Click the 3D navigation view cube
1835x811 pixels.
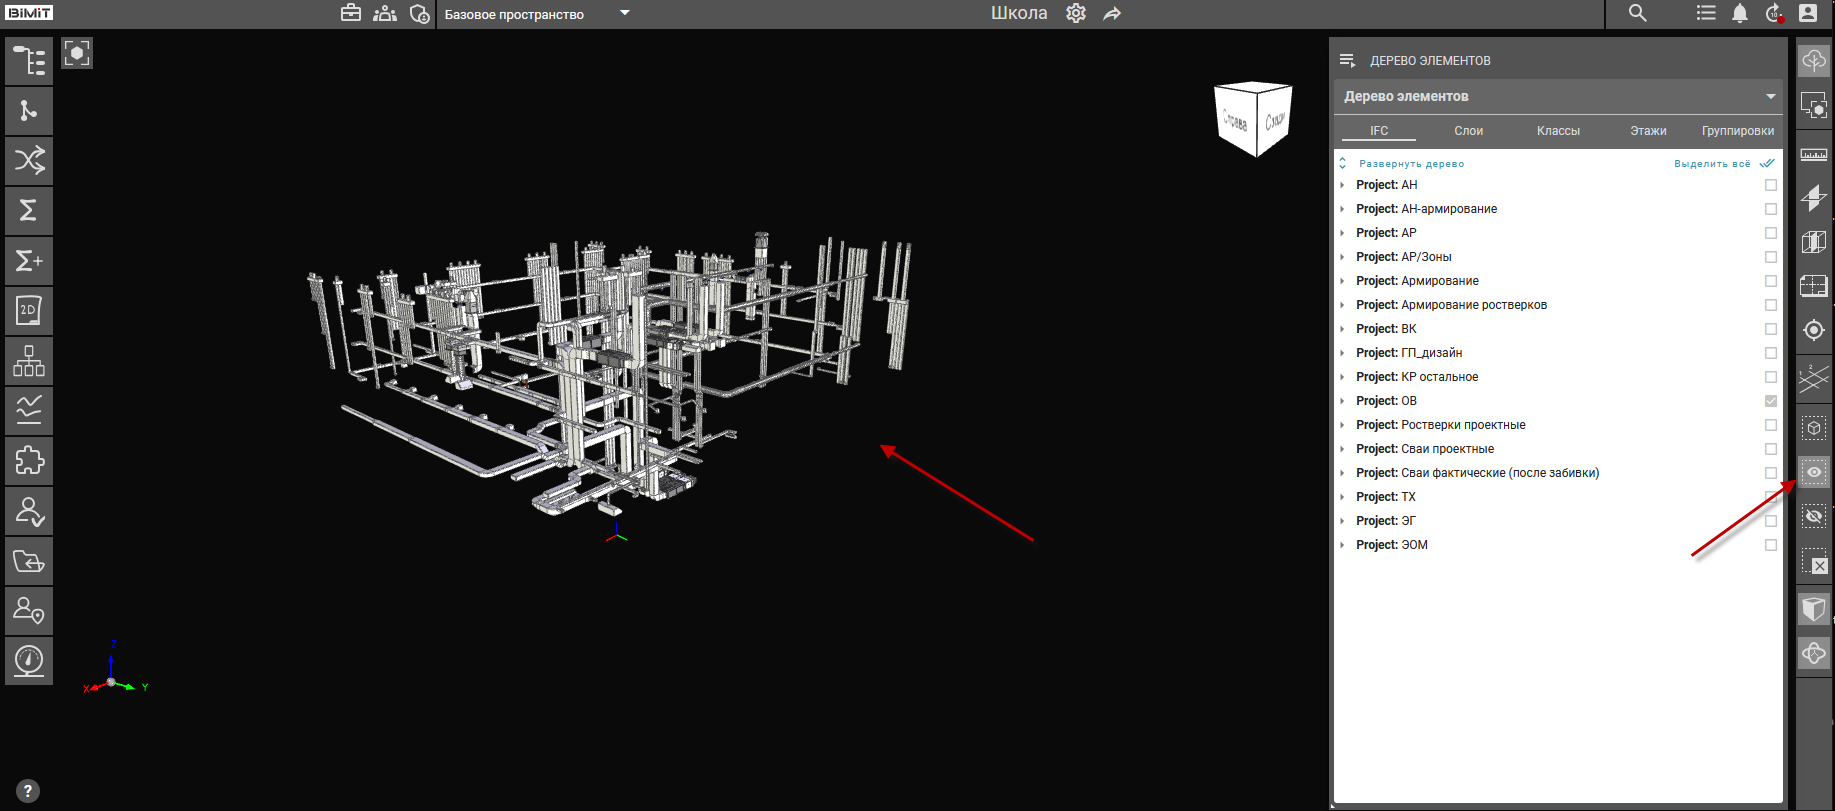click(1252, 119)
